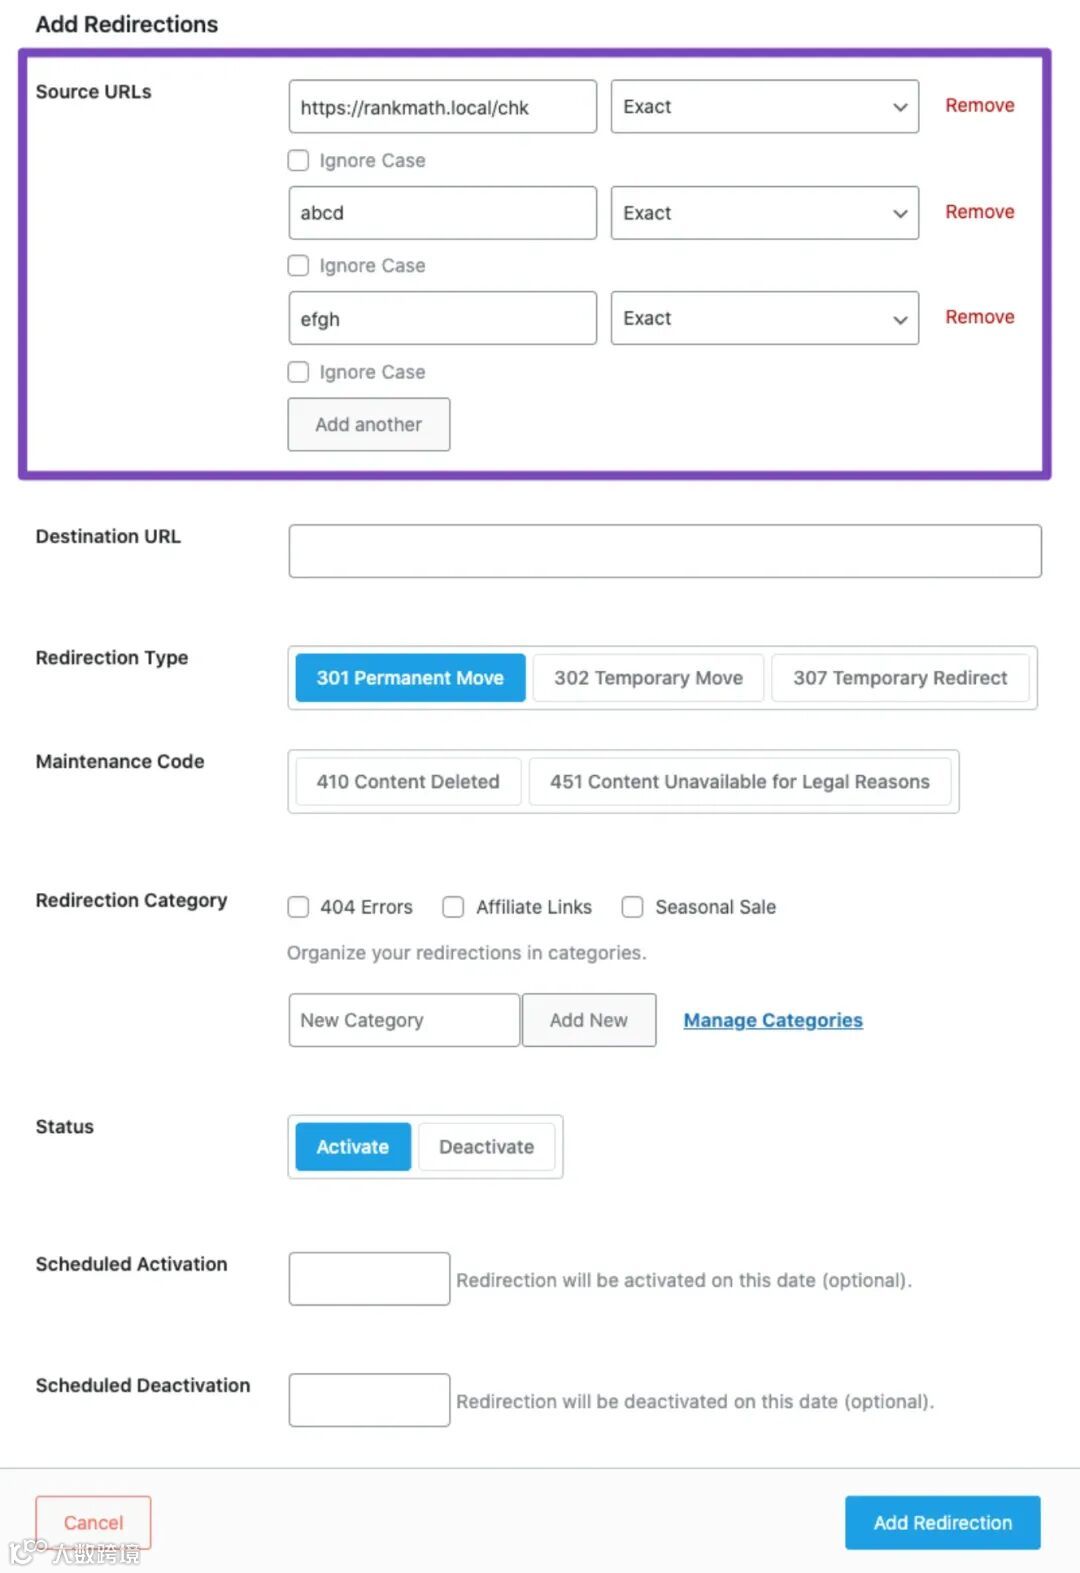Tick the Seasonal Sale category

[632, 907]
